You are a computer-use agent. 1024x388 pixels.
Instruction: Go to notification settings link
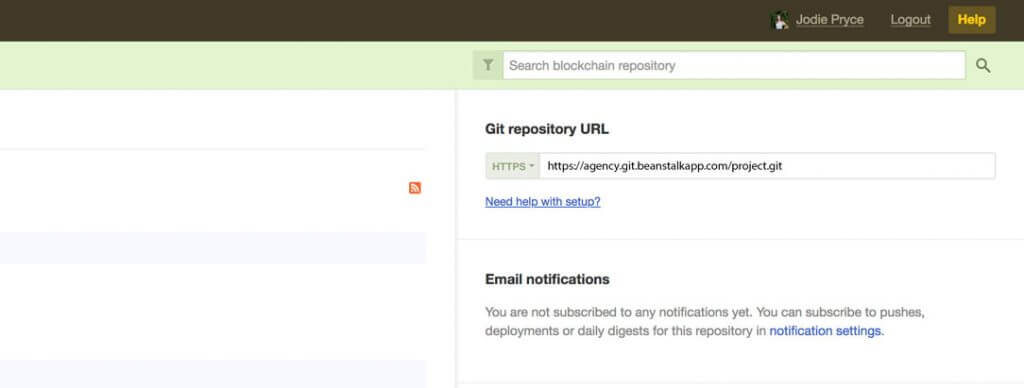[825, 331]
